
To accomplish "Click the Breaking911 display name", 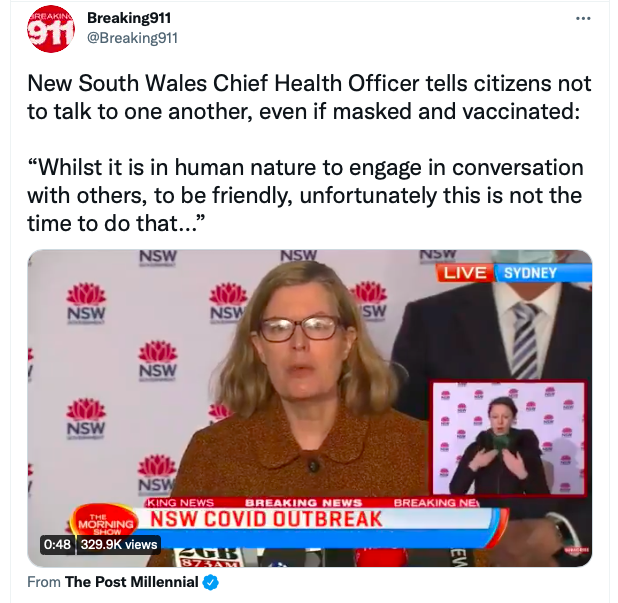I will (129, 18).
